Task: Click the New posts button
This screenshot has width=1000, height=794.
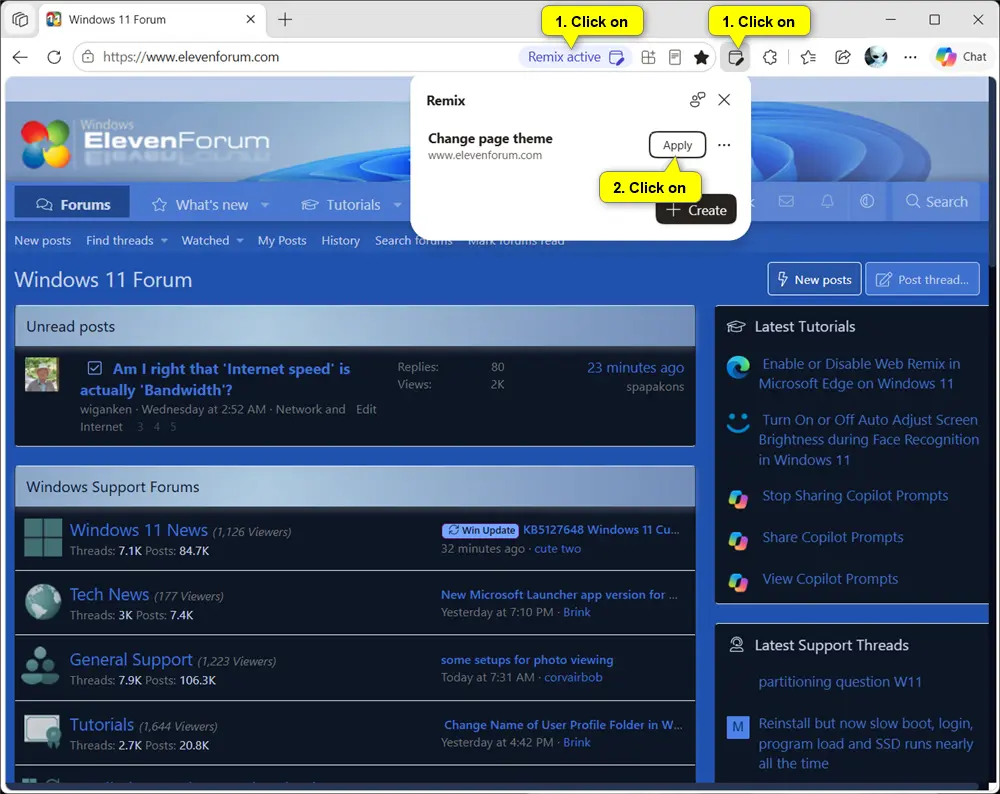Action: click(814, 279)
